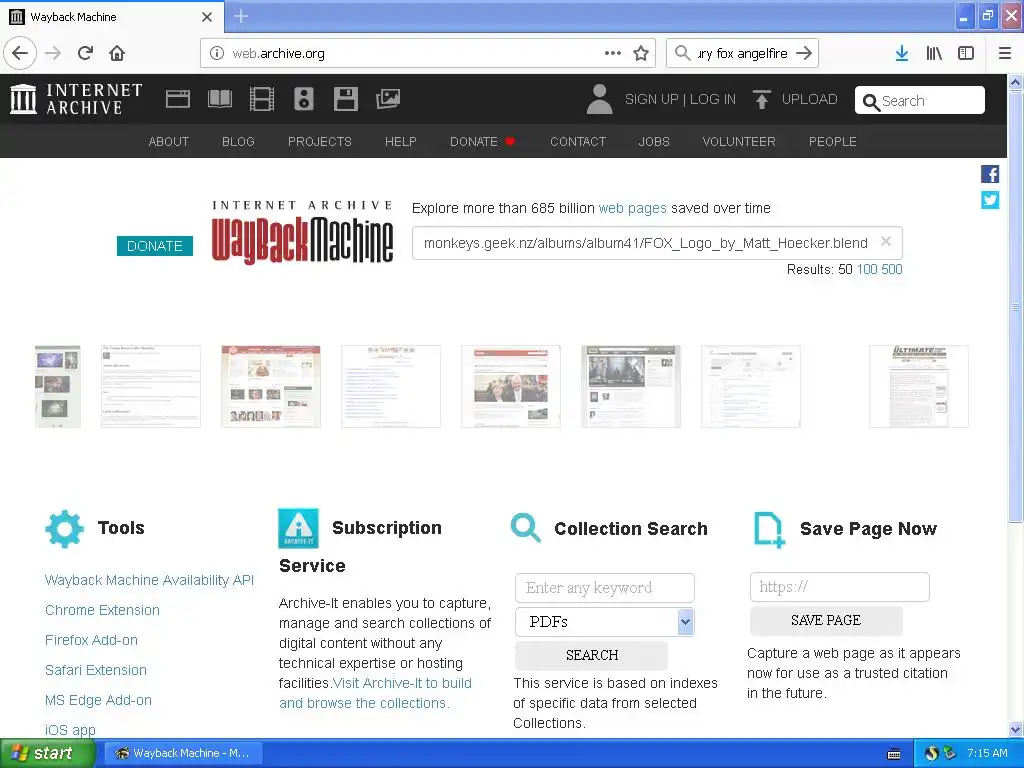Click the teal DONATE button
The height and width of the screenshot is (768, 1024).
155,246
